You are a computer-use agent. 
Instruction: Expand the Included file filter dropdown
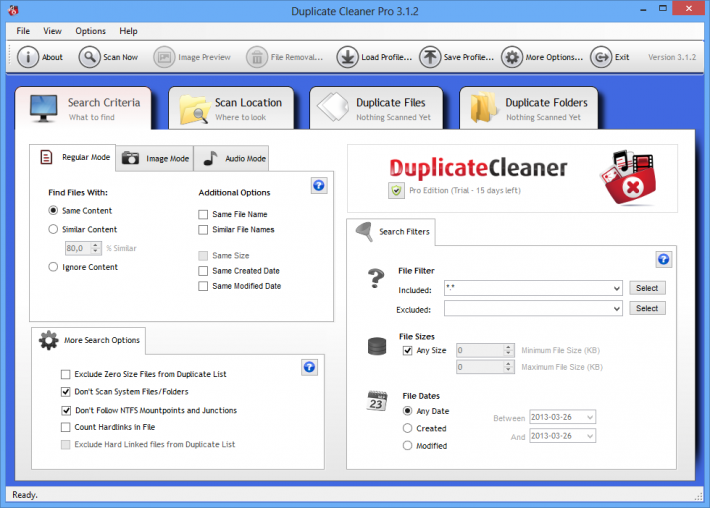point(616,288)
